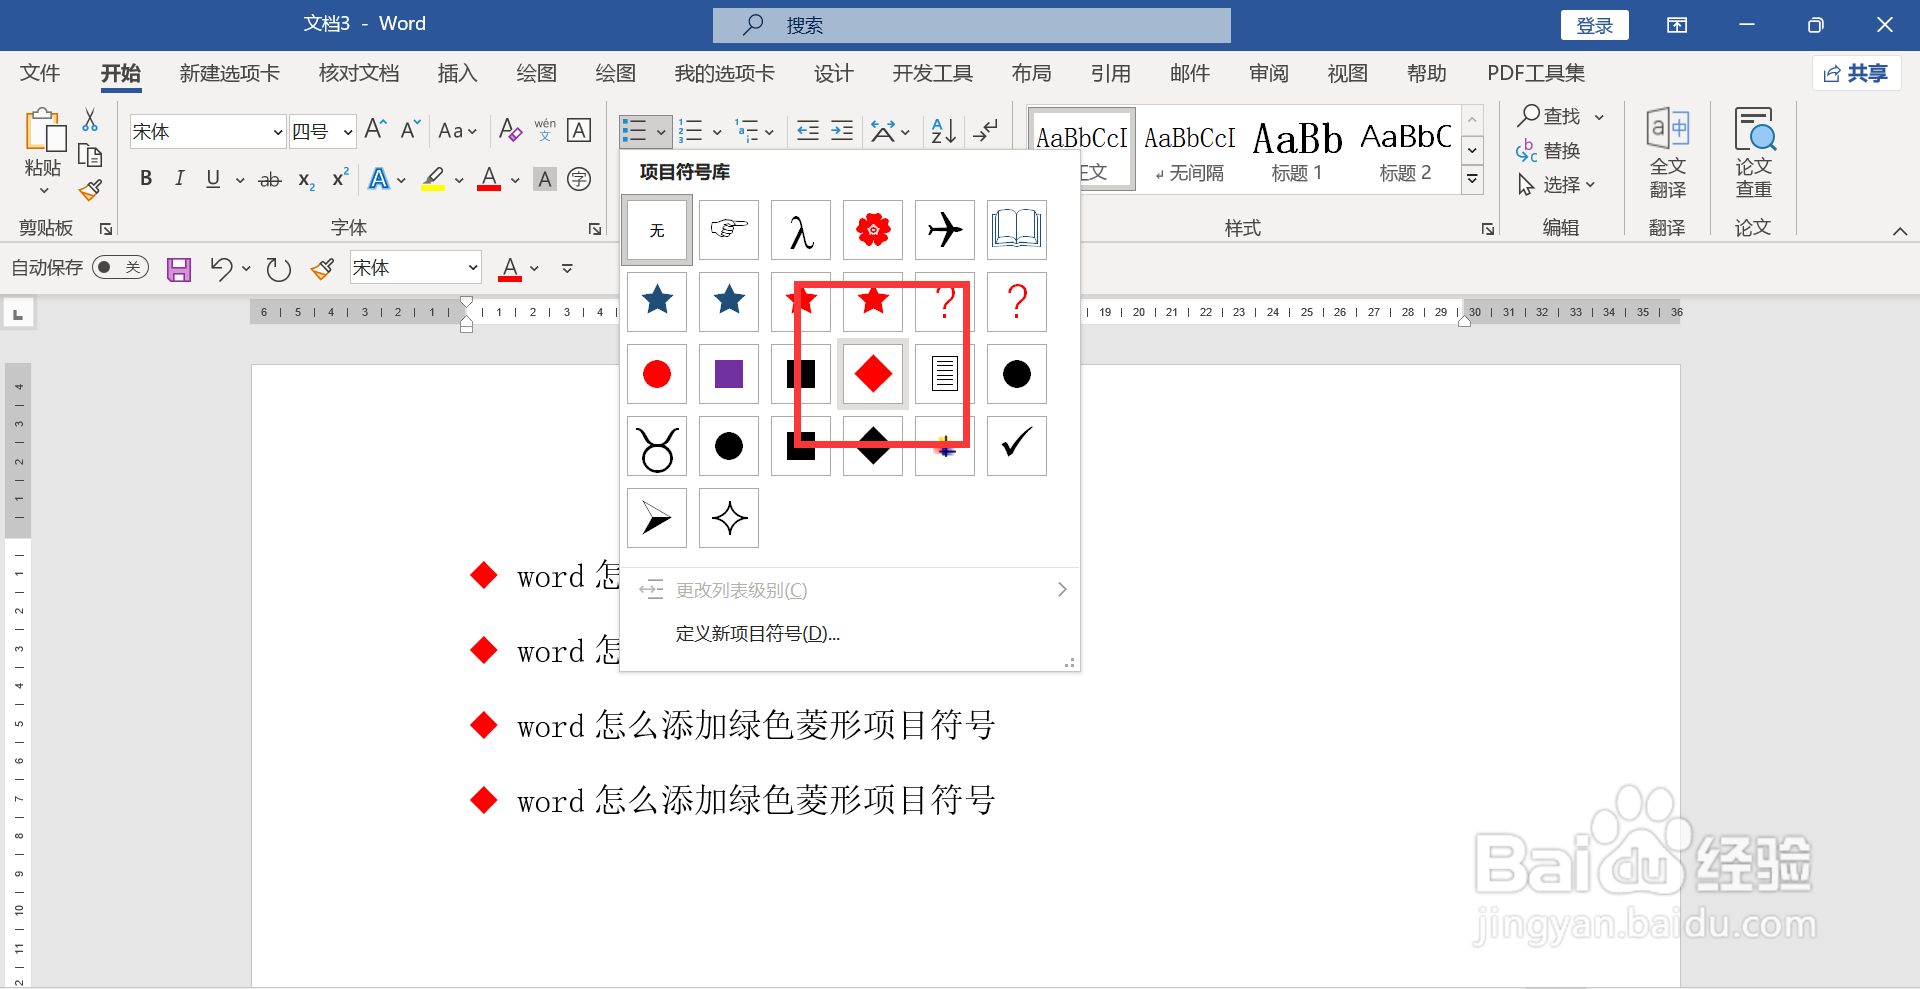Viewport: 1920px width, 989px height.
Task: Toggle Underline formatting
Action: pos(213,179)
